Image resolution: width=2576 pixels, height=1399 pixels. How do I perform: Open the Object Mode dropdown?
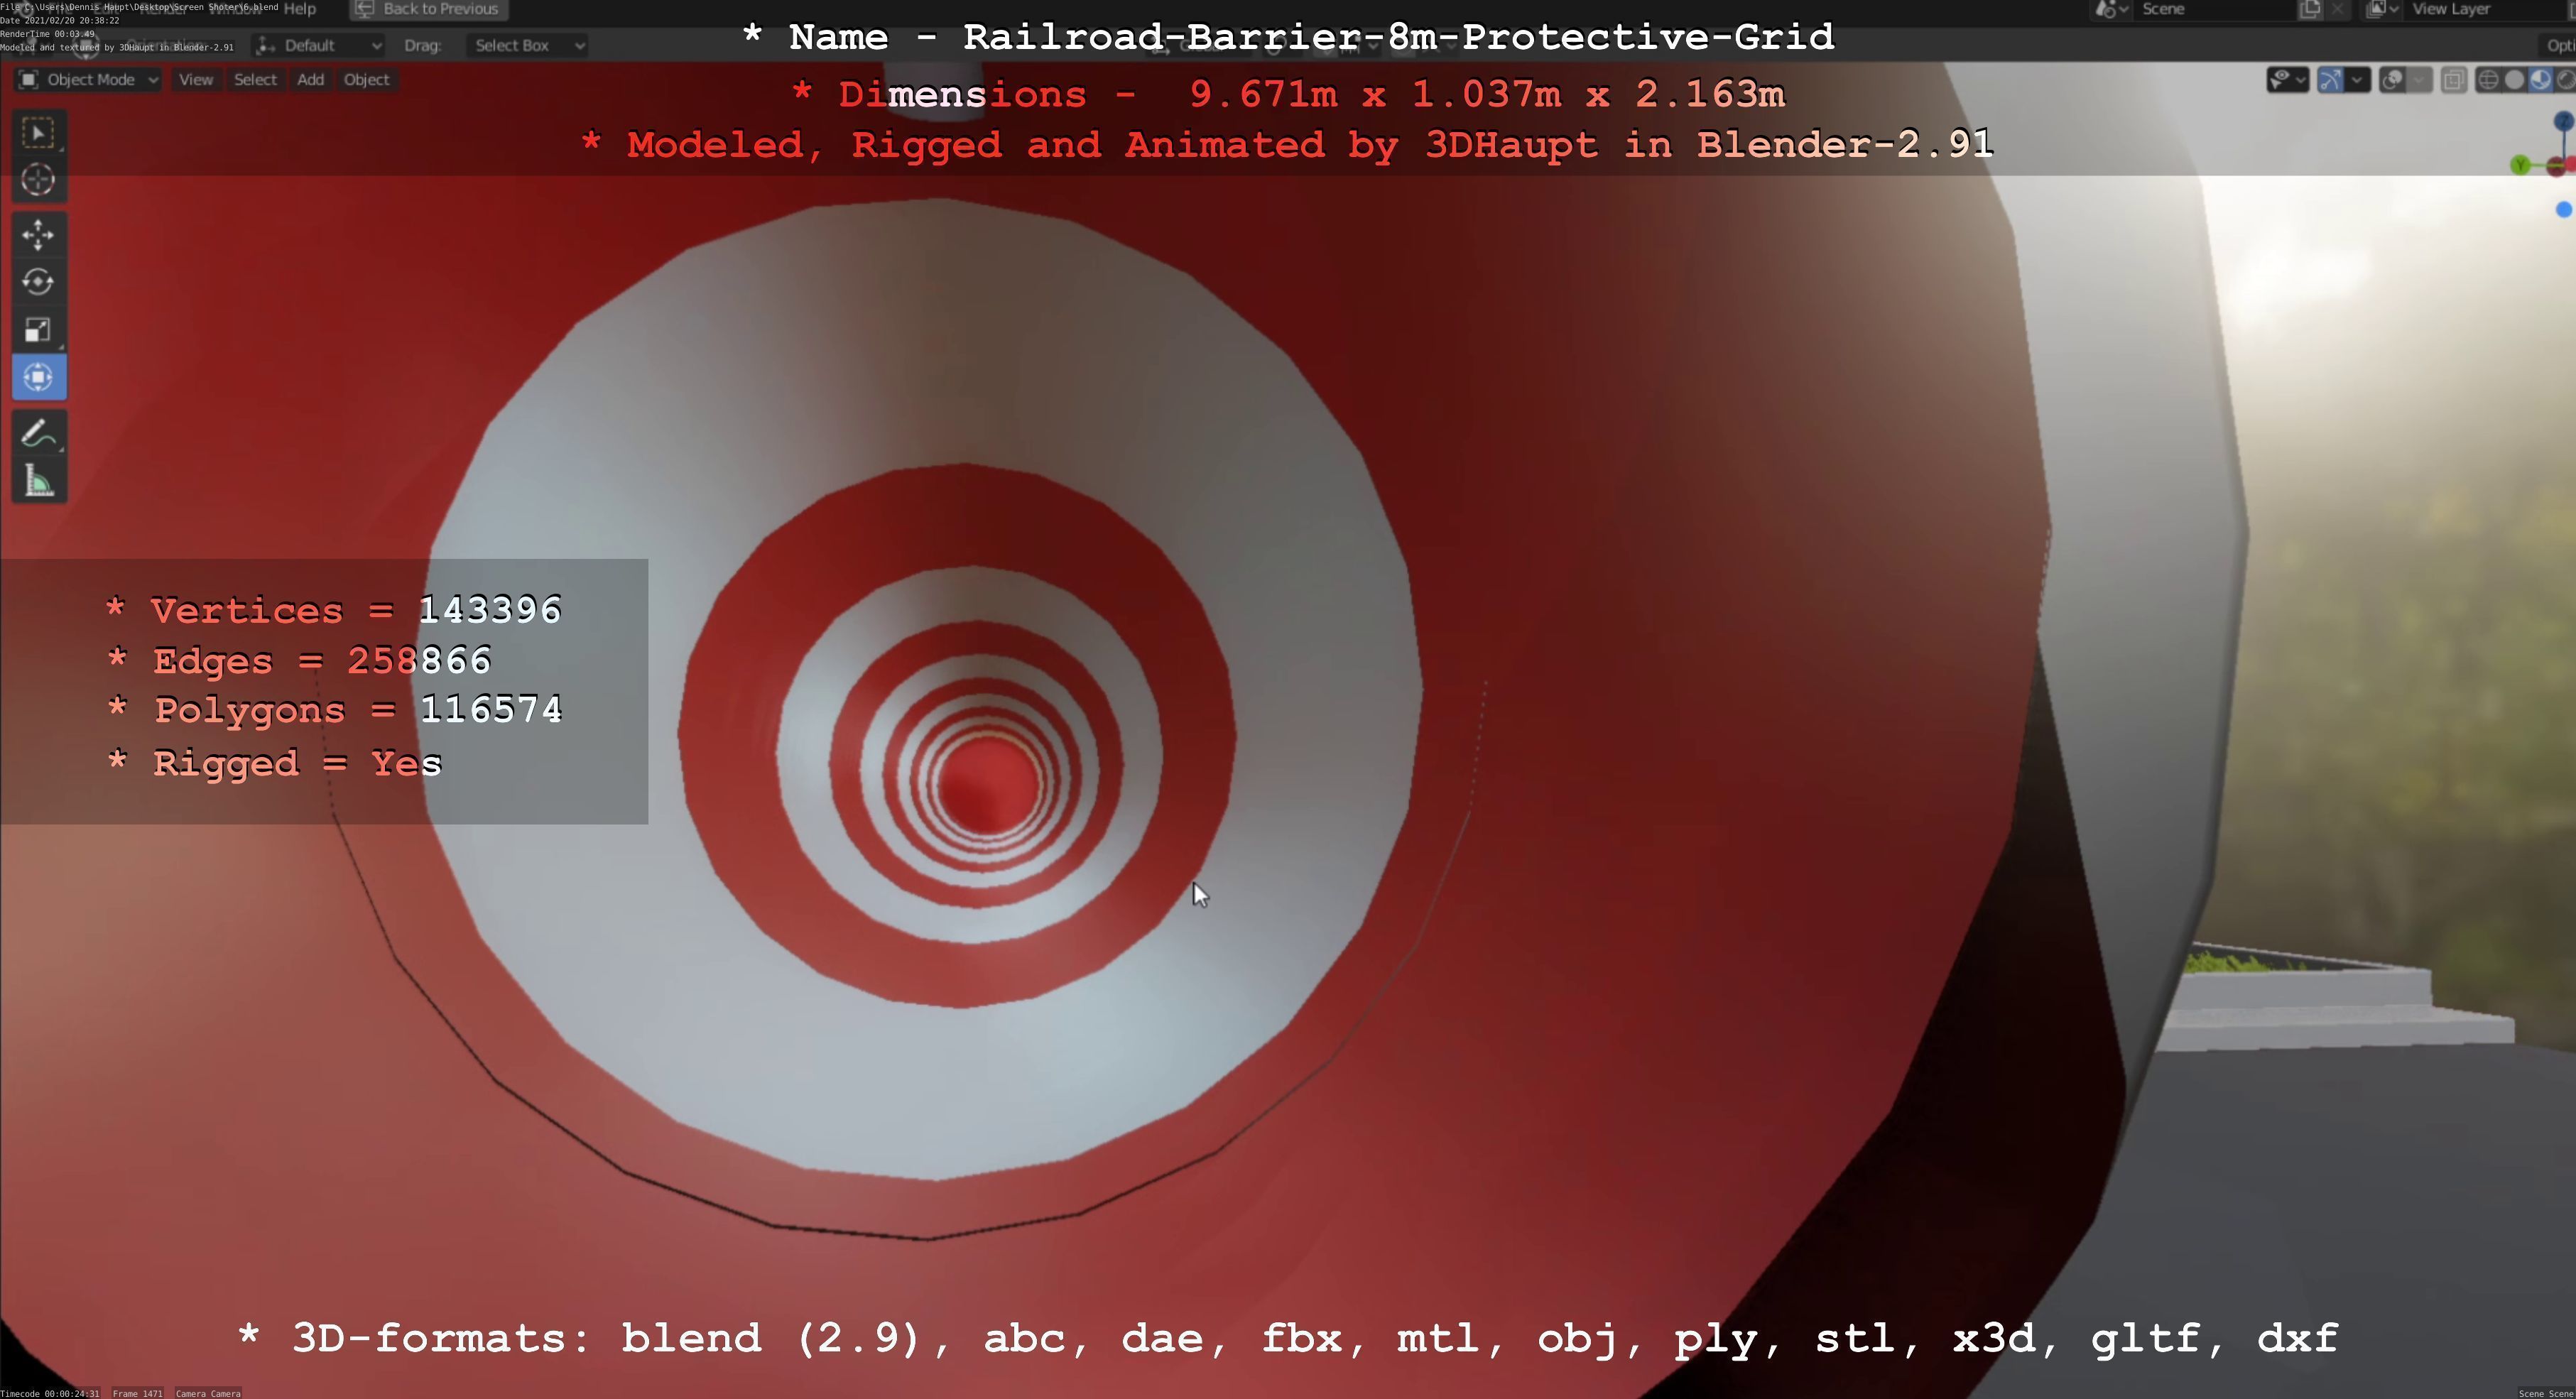88,80
